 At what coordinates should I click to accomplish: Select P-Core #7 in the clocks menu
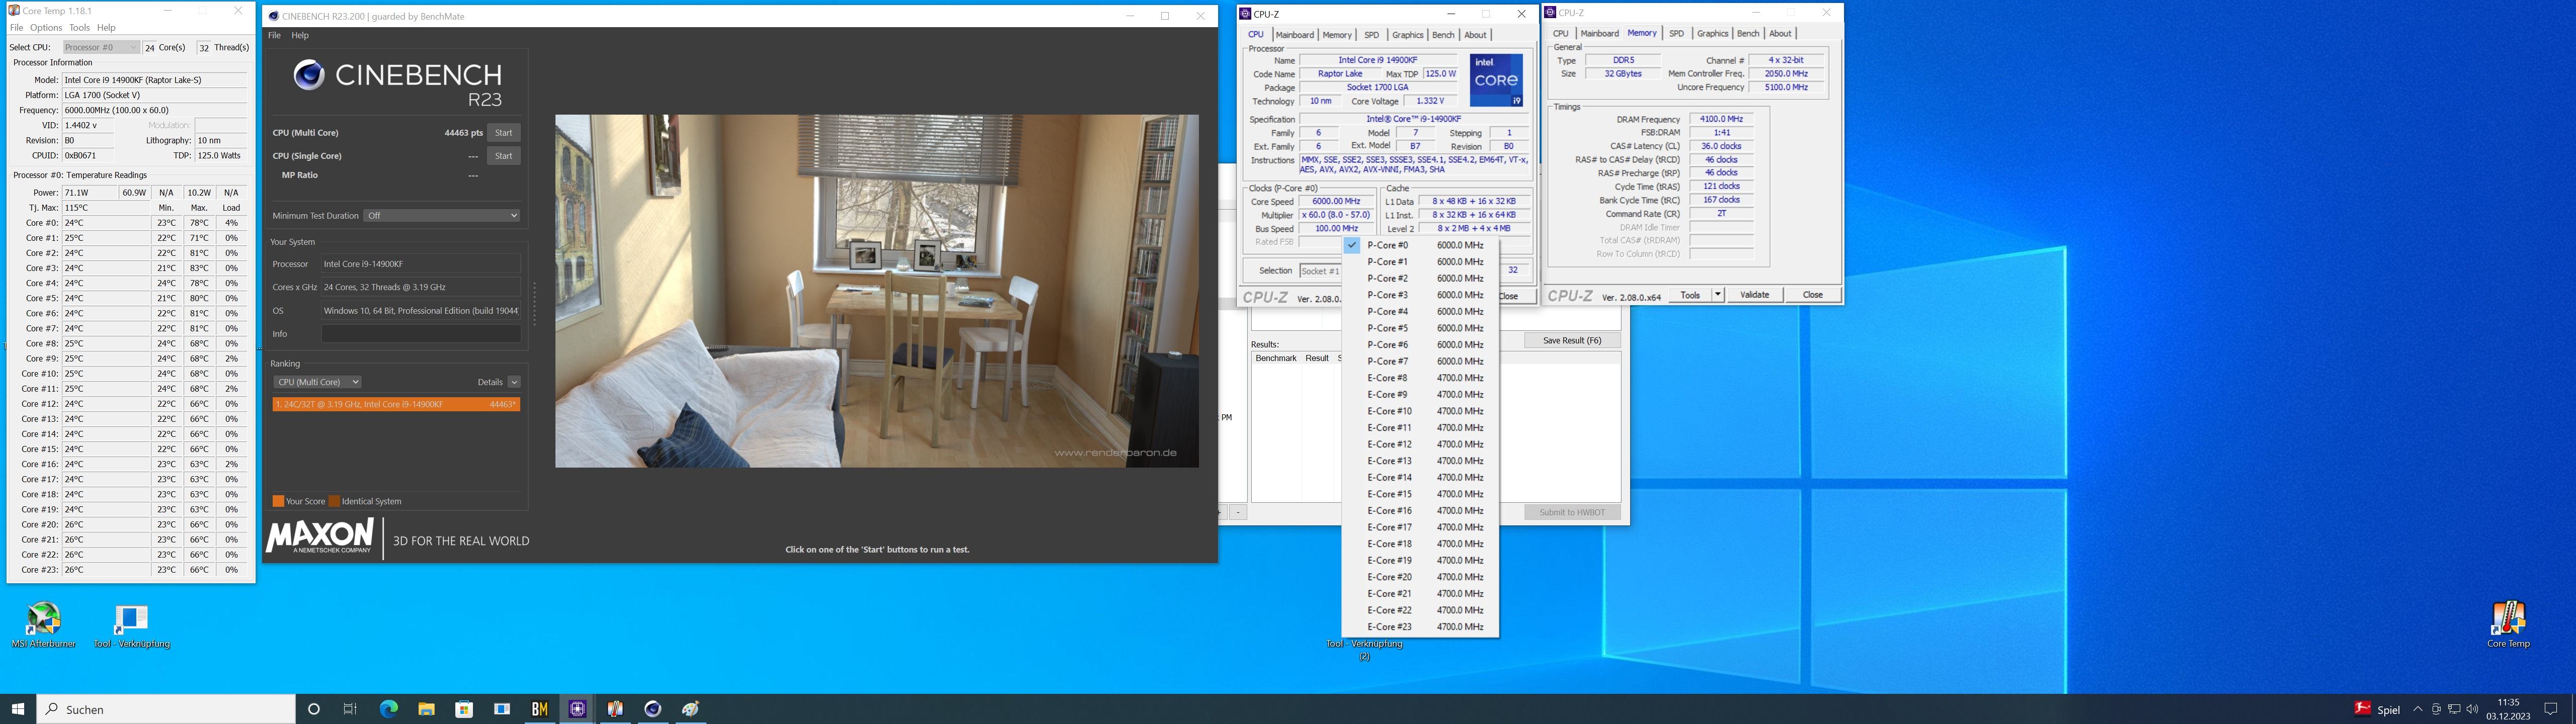pyautogui.click(x=1420, y=361)
